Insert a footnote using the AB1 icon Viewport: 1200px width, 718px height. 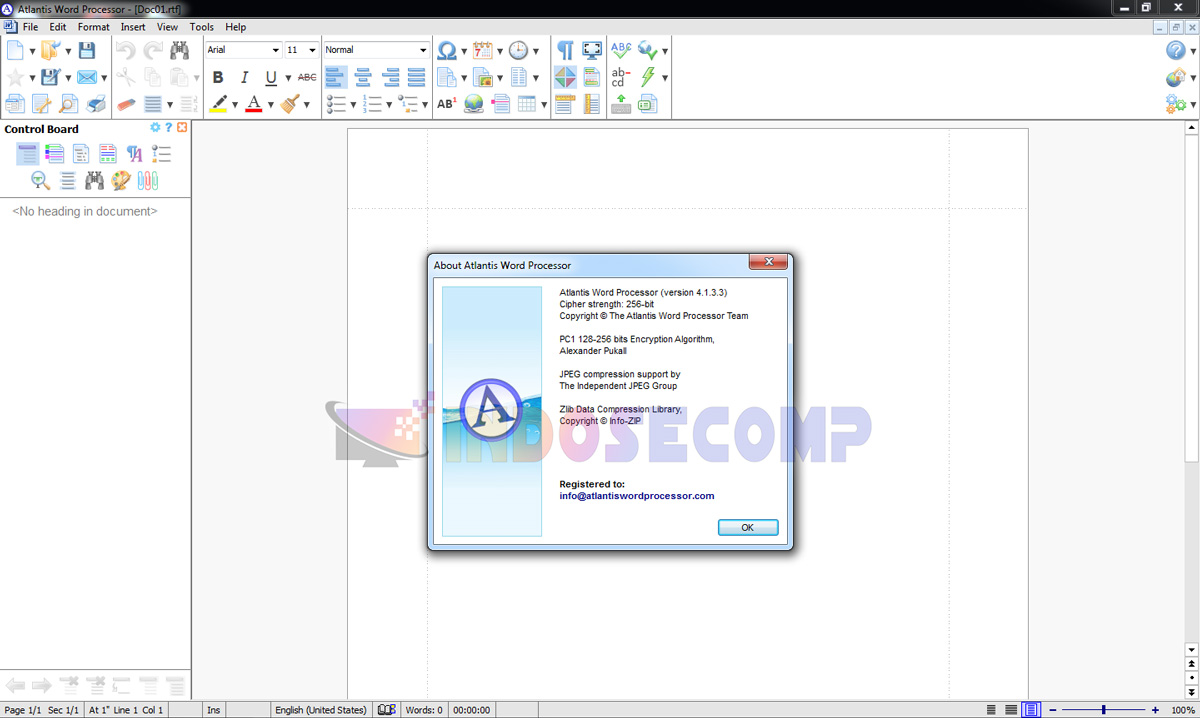pyautogui.click(x=447, y=103)
